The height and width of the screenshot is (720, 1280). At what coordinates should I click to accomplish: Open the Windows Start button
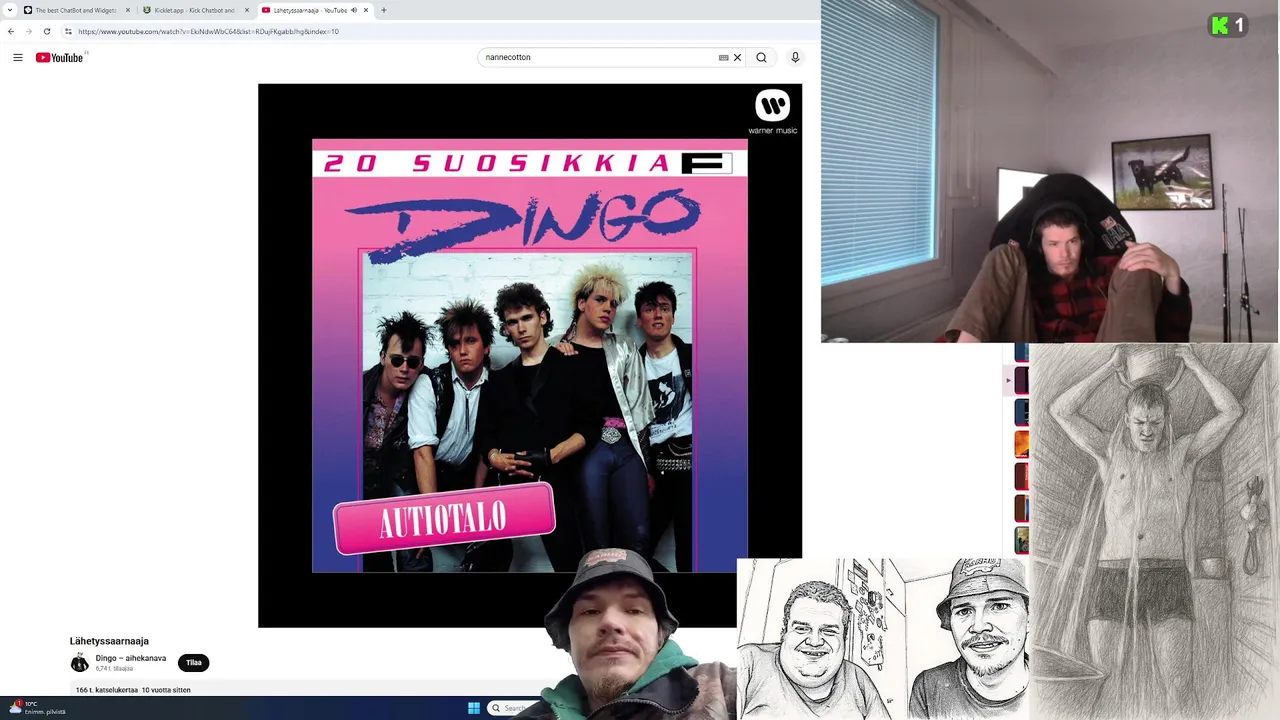[x=474, y=708]
